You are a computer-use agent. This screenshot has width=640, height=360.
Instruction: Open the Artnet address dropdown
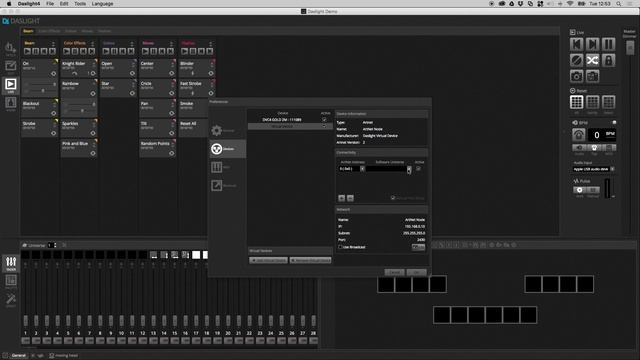click(362, 169)
